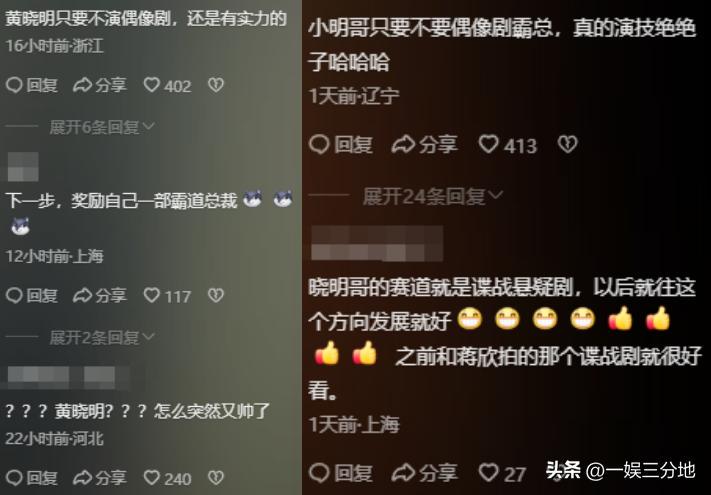The width and height of the screenshot is (711, 495).
Task: Reply to the 22小时前·河北 comment
Action: 32,478
